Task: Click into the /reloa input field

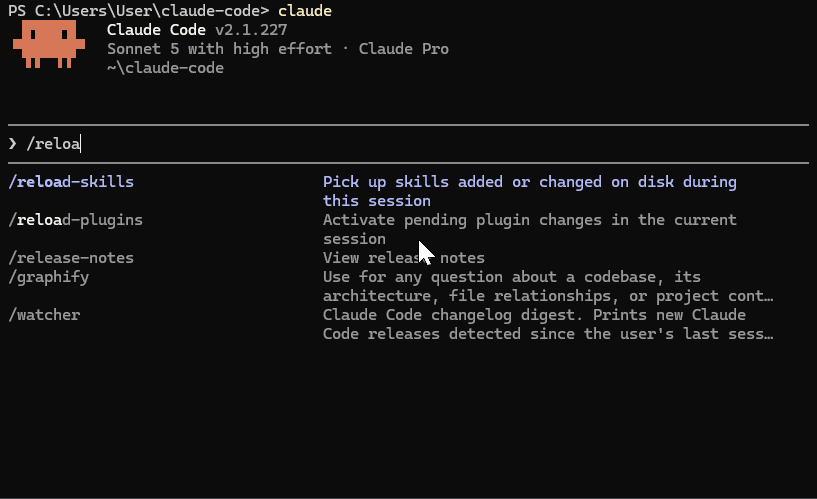Action: pos(408,144)
